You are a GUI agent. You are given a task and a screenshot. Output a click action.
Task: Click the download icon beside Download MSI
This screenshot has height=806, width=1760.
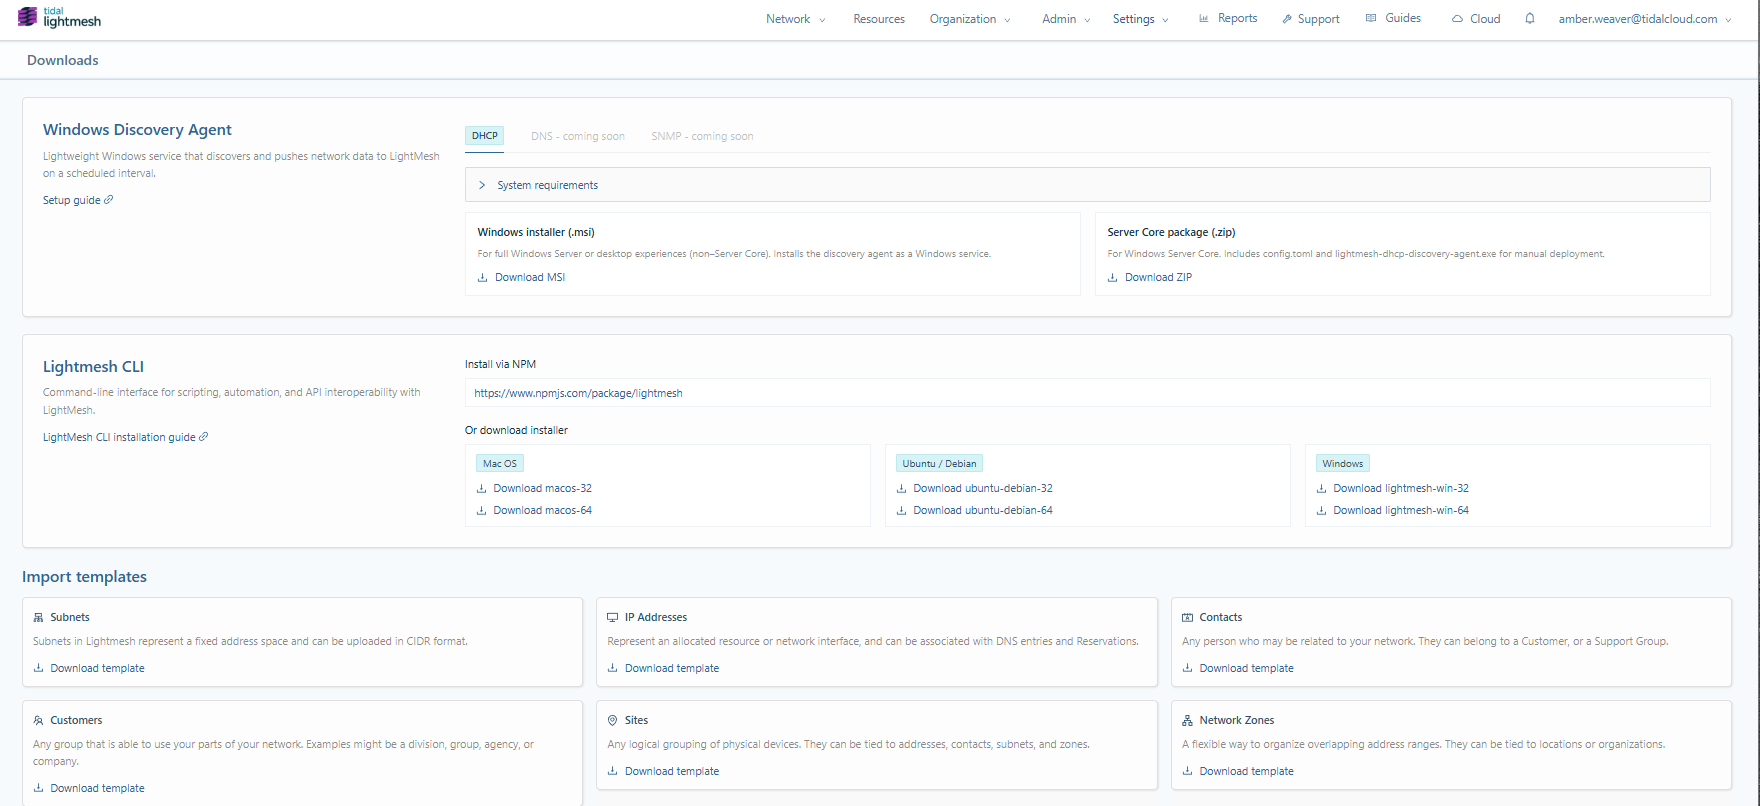[483, 278]
